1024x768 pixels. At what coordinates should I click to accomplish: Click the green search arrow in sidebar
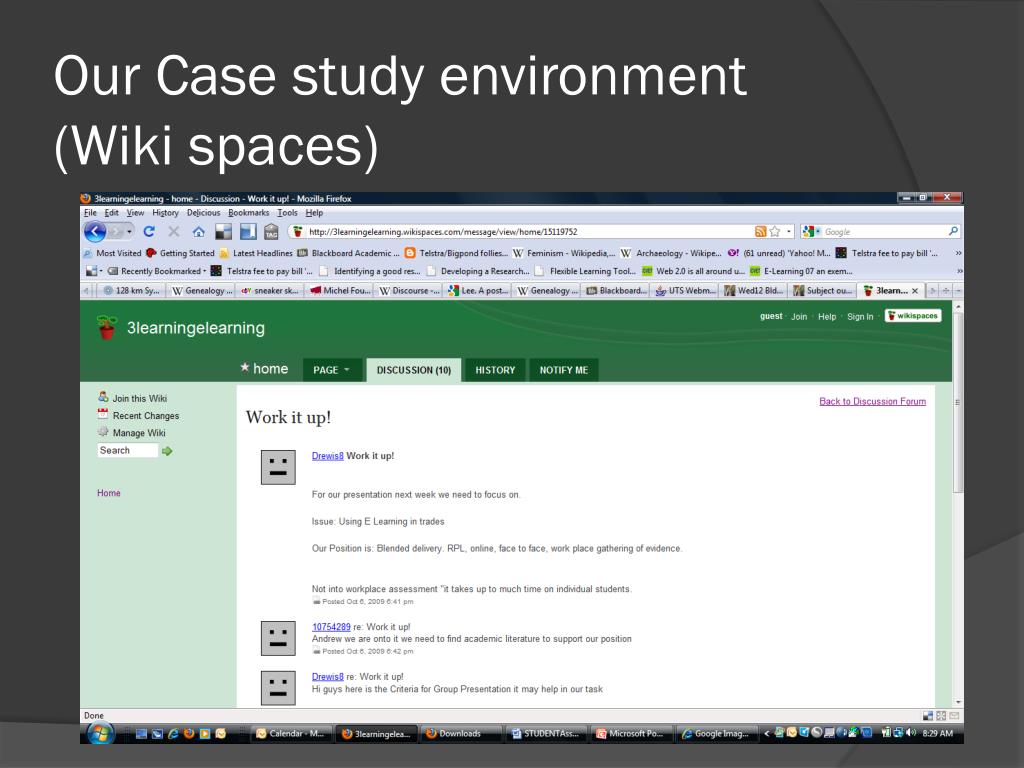click(167, 451)
